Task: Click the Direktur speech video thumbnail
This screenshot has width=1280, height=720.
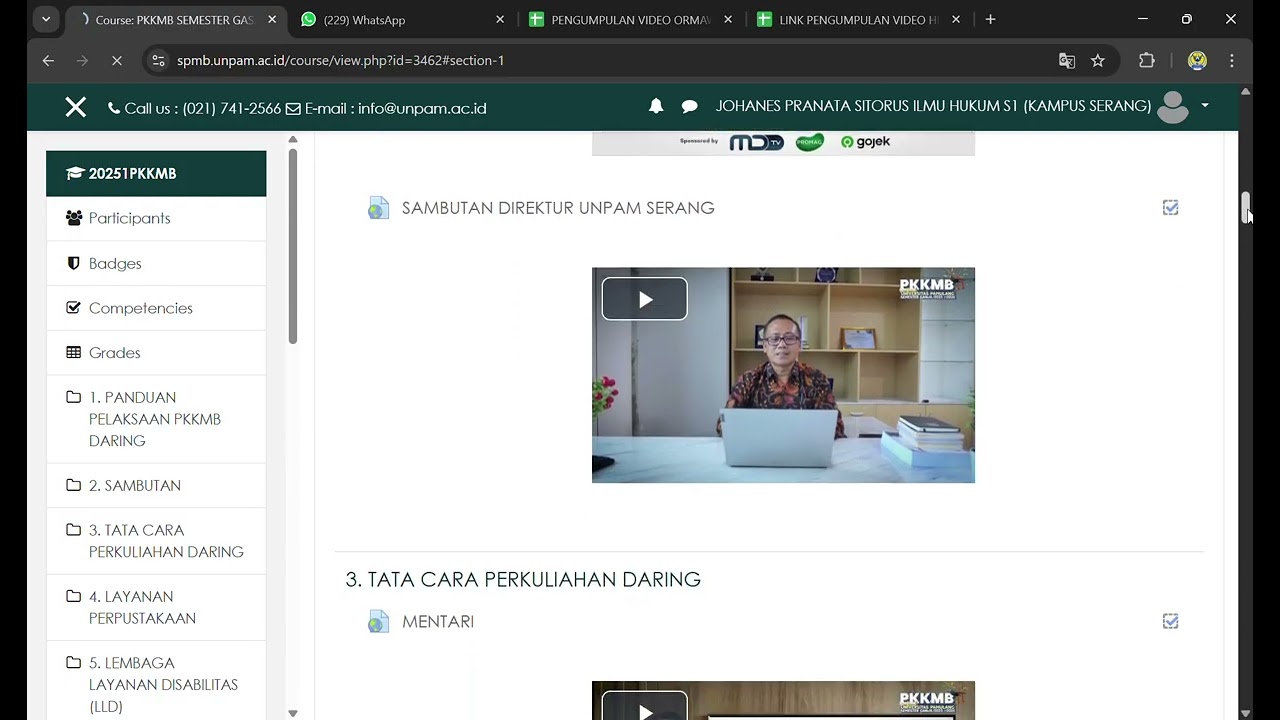Action: coord(783,375)
